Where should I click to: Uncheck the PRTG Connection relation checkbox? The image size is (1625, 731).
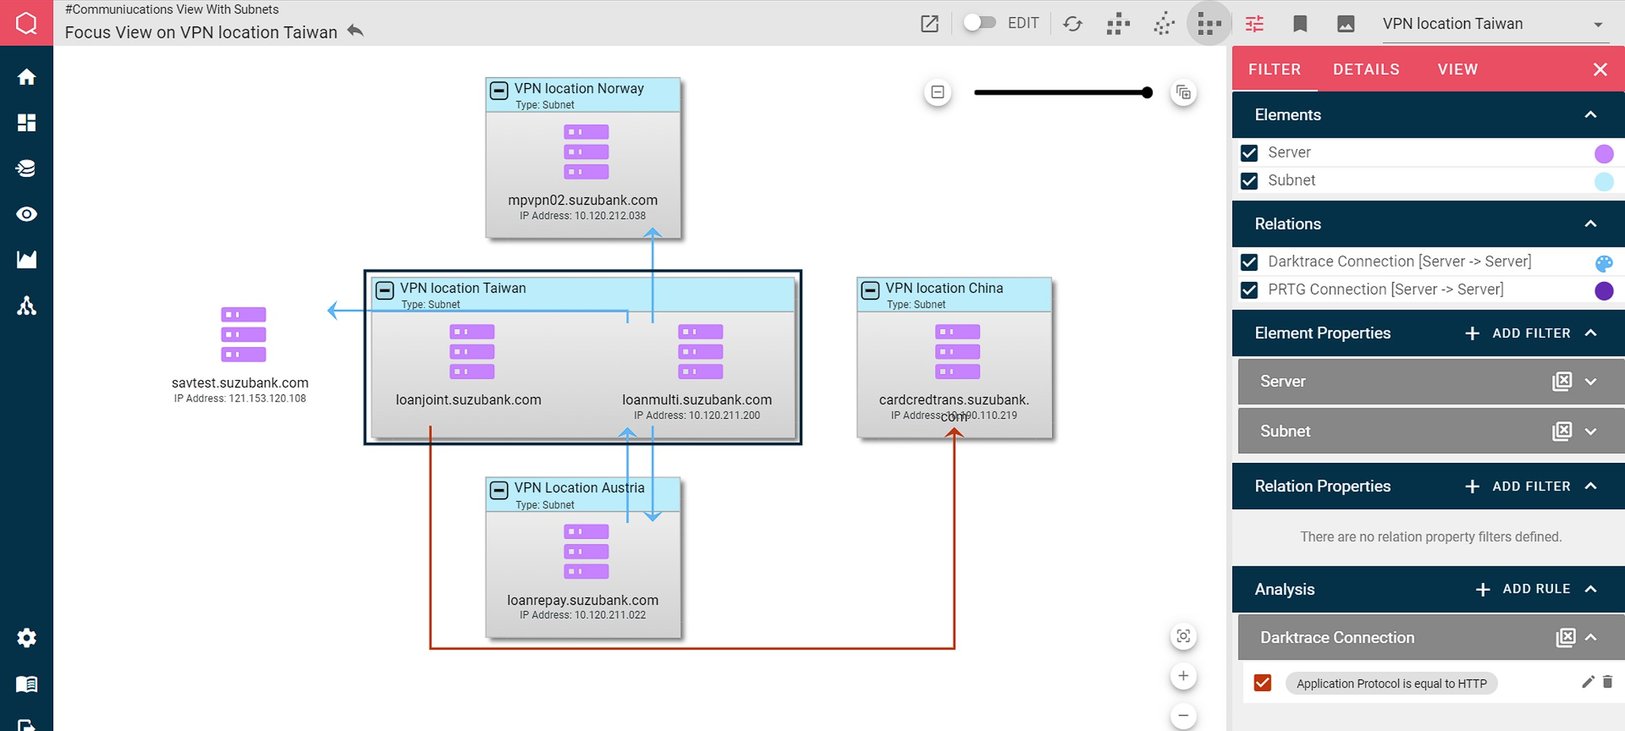pos(1249,290)
